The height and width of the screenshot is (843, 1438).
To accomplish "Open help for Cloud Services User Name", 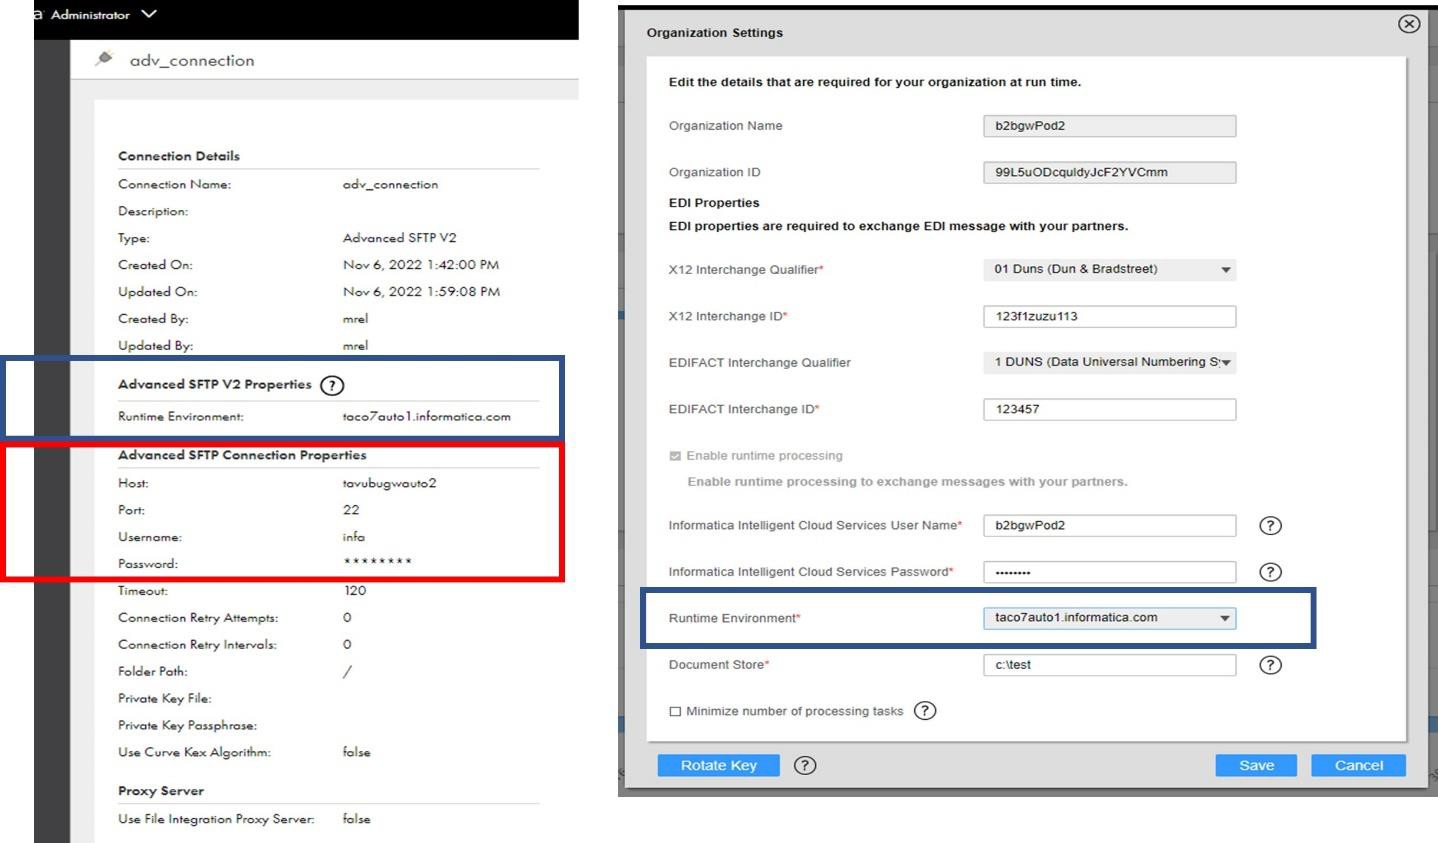I will (1270, 526).
